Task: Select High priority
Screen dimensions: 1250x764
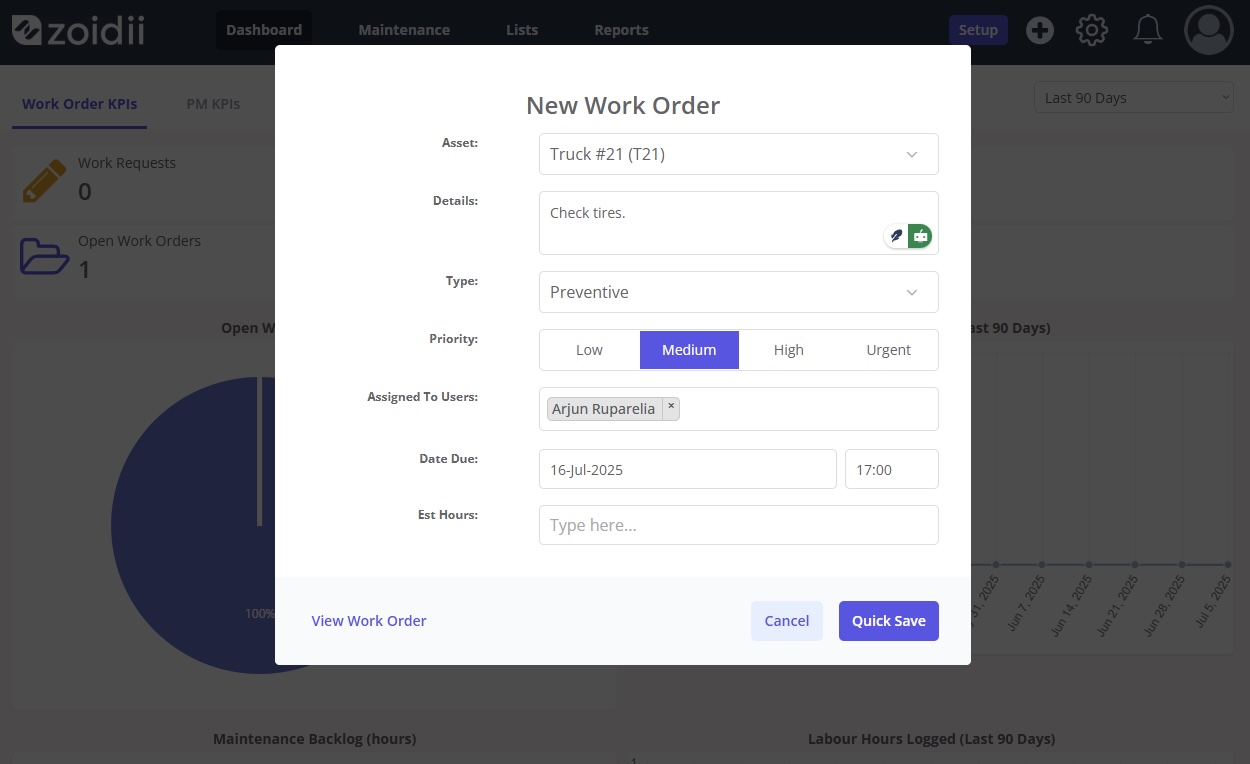Action: (788, 350)
